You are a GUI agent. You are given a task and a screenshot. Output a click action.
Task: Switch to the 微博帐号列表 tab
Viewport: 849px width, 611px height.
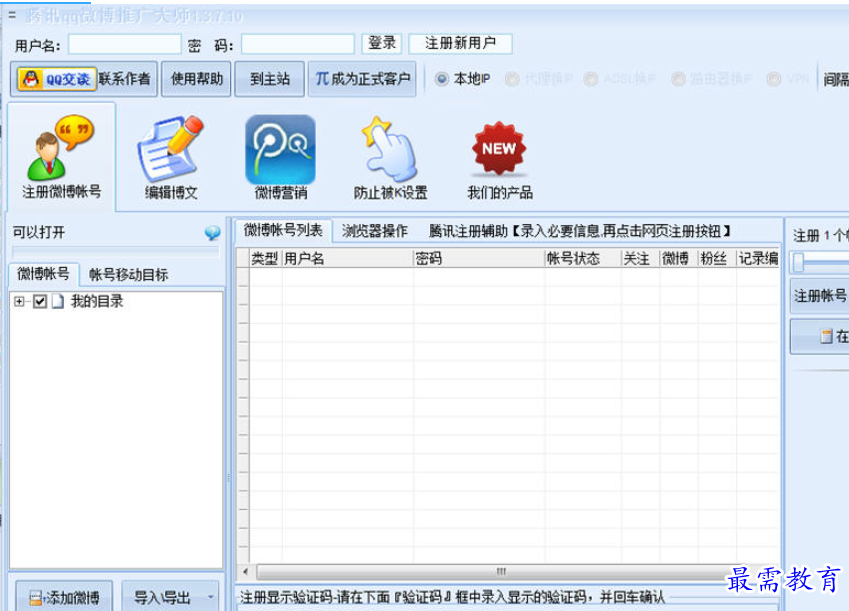(283, 230)
